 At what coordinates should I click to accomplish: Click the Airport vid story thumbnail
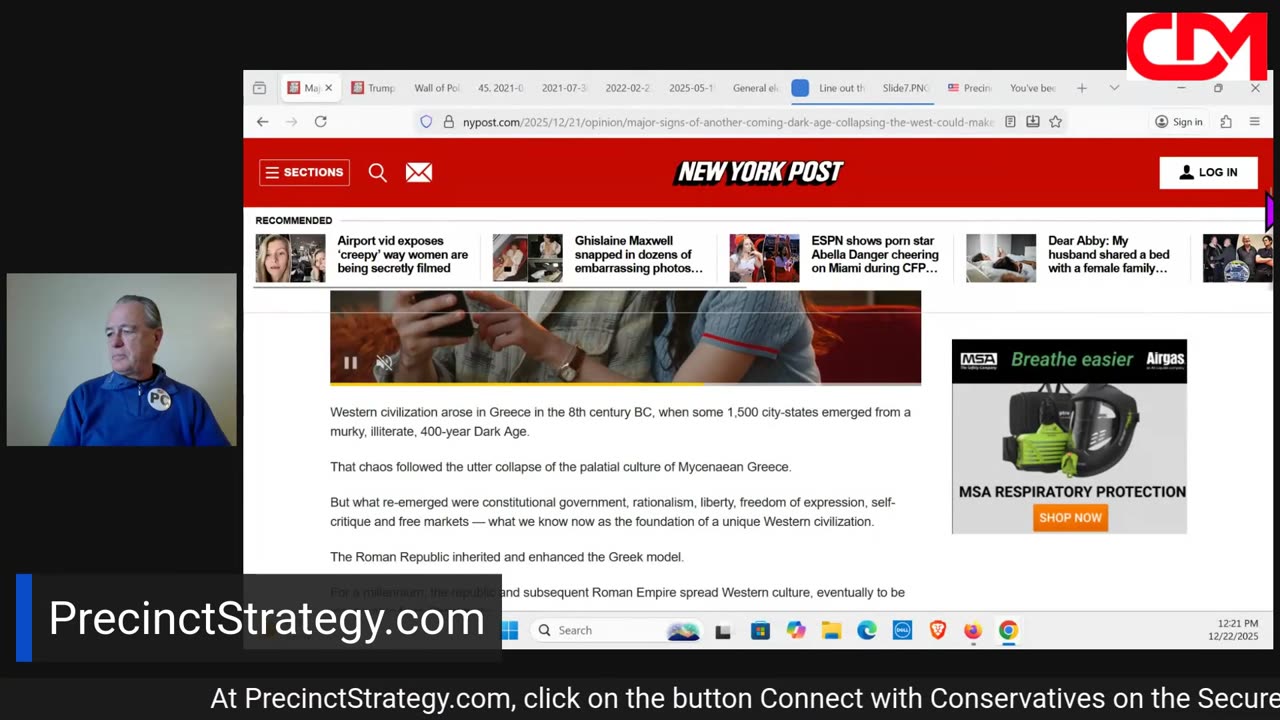coord(290,258)
